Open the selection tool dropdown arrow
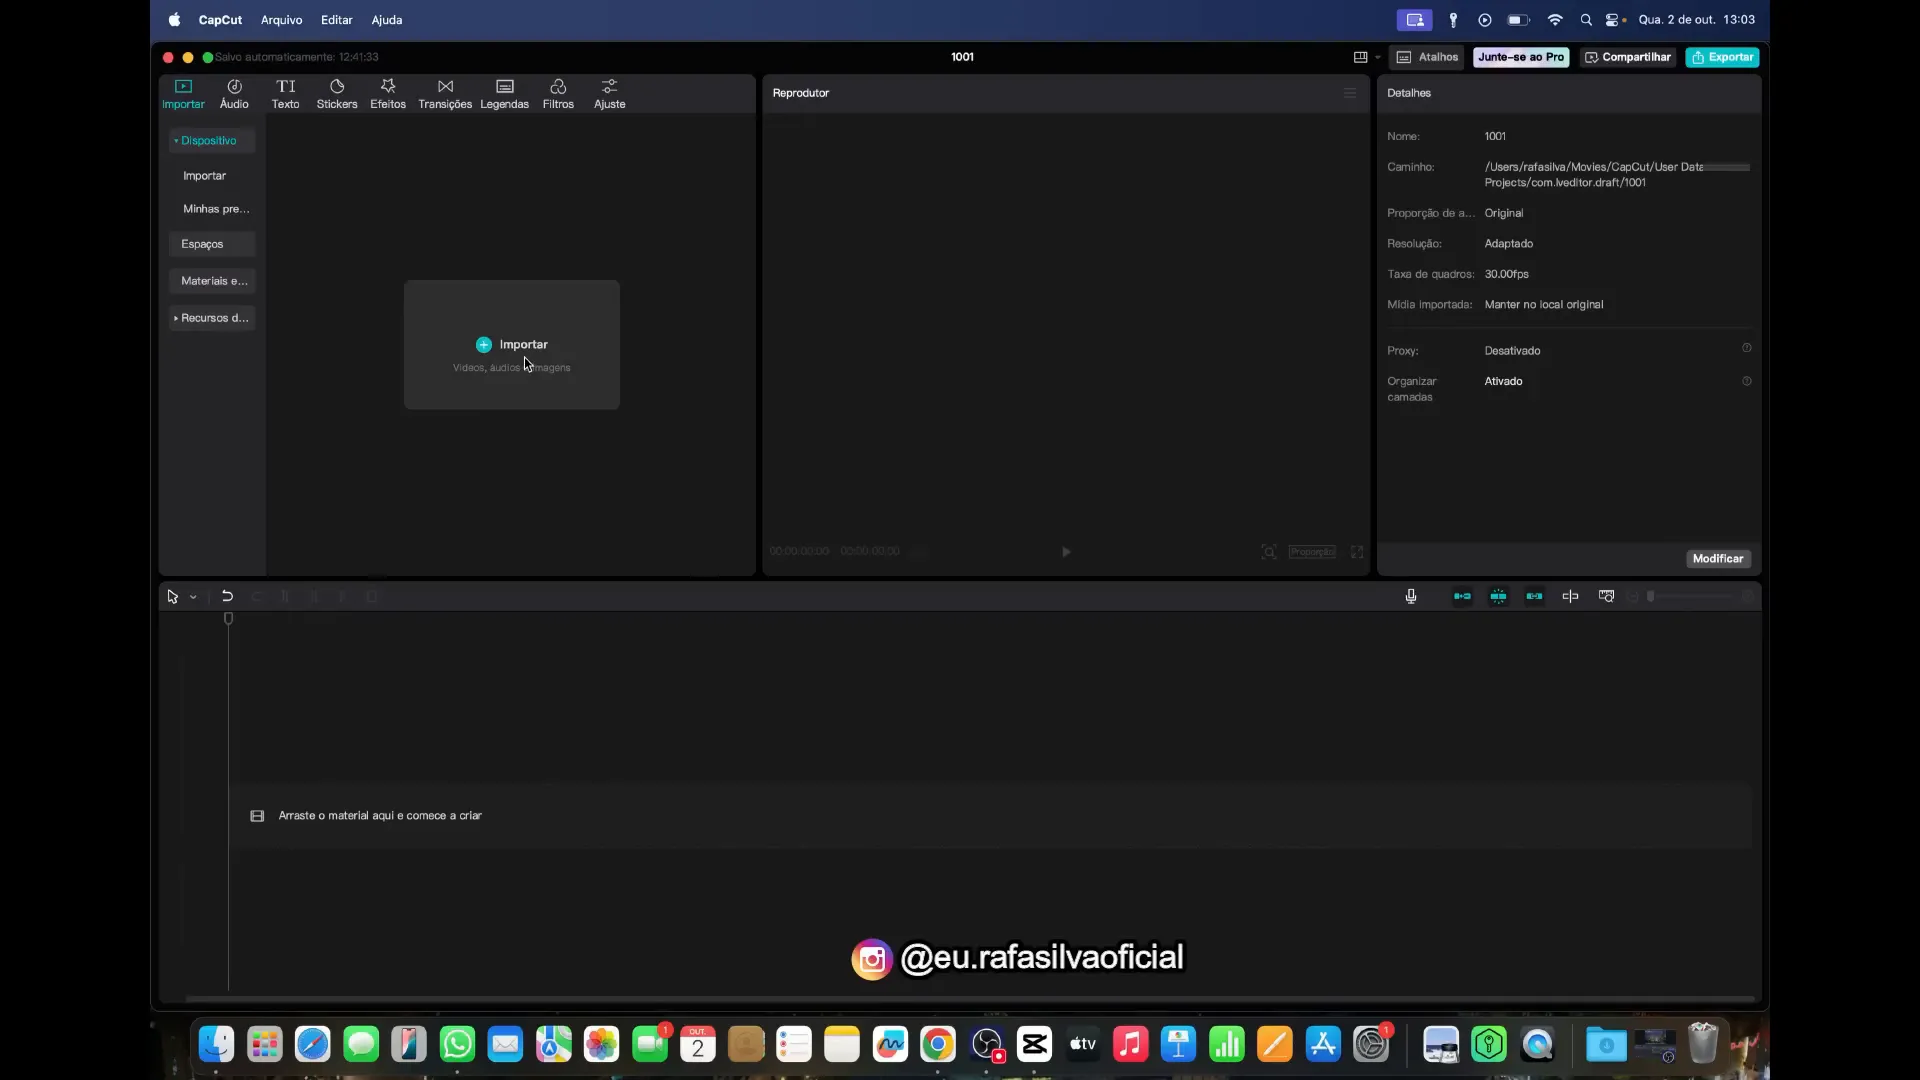The height and width of the screenshot is (1080, 1920). click(x=193, y=597)
